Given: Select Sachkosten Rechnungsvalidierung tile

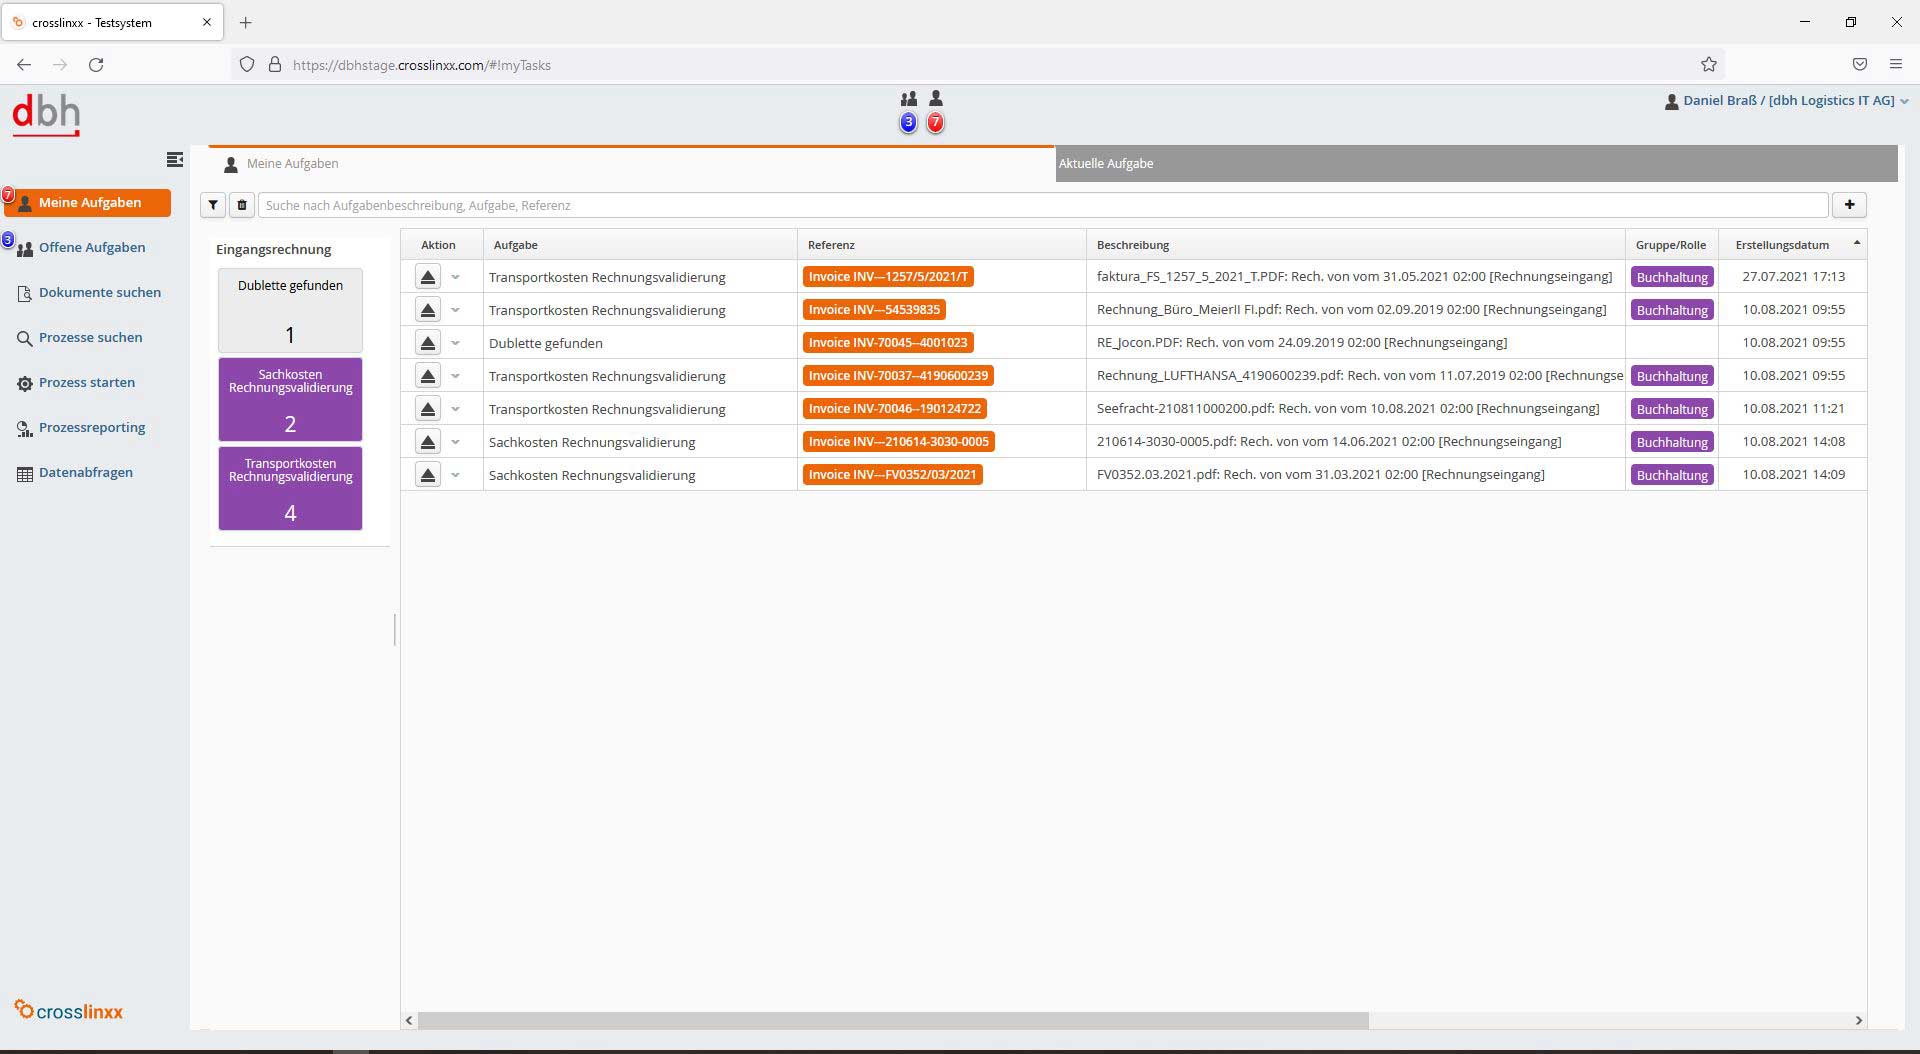Looking at the screenshot, I should (290, 399).
